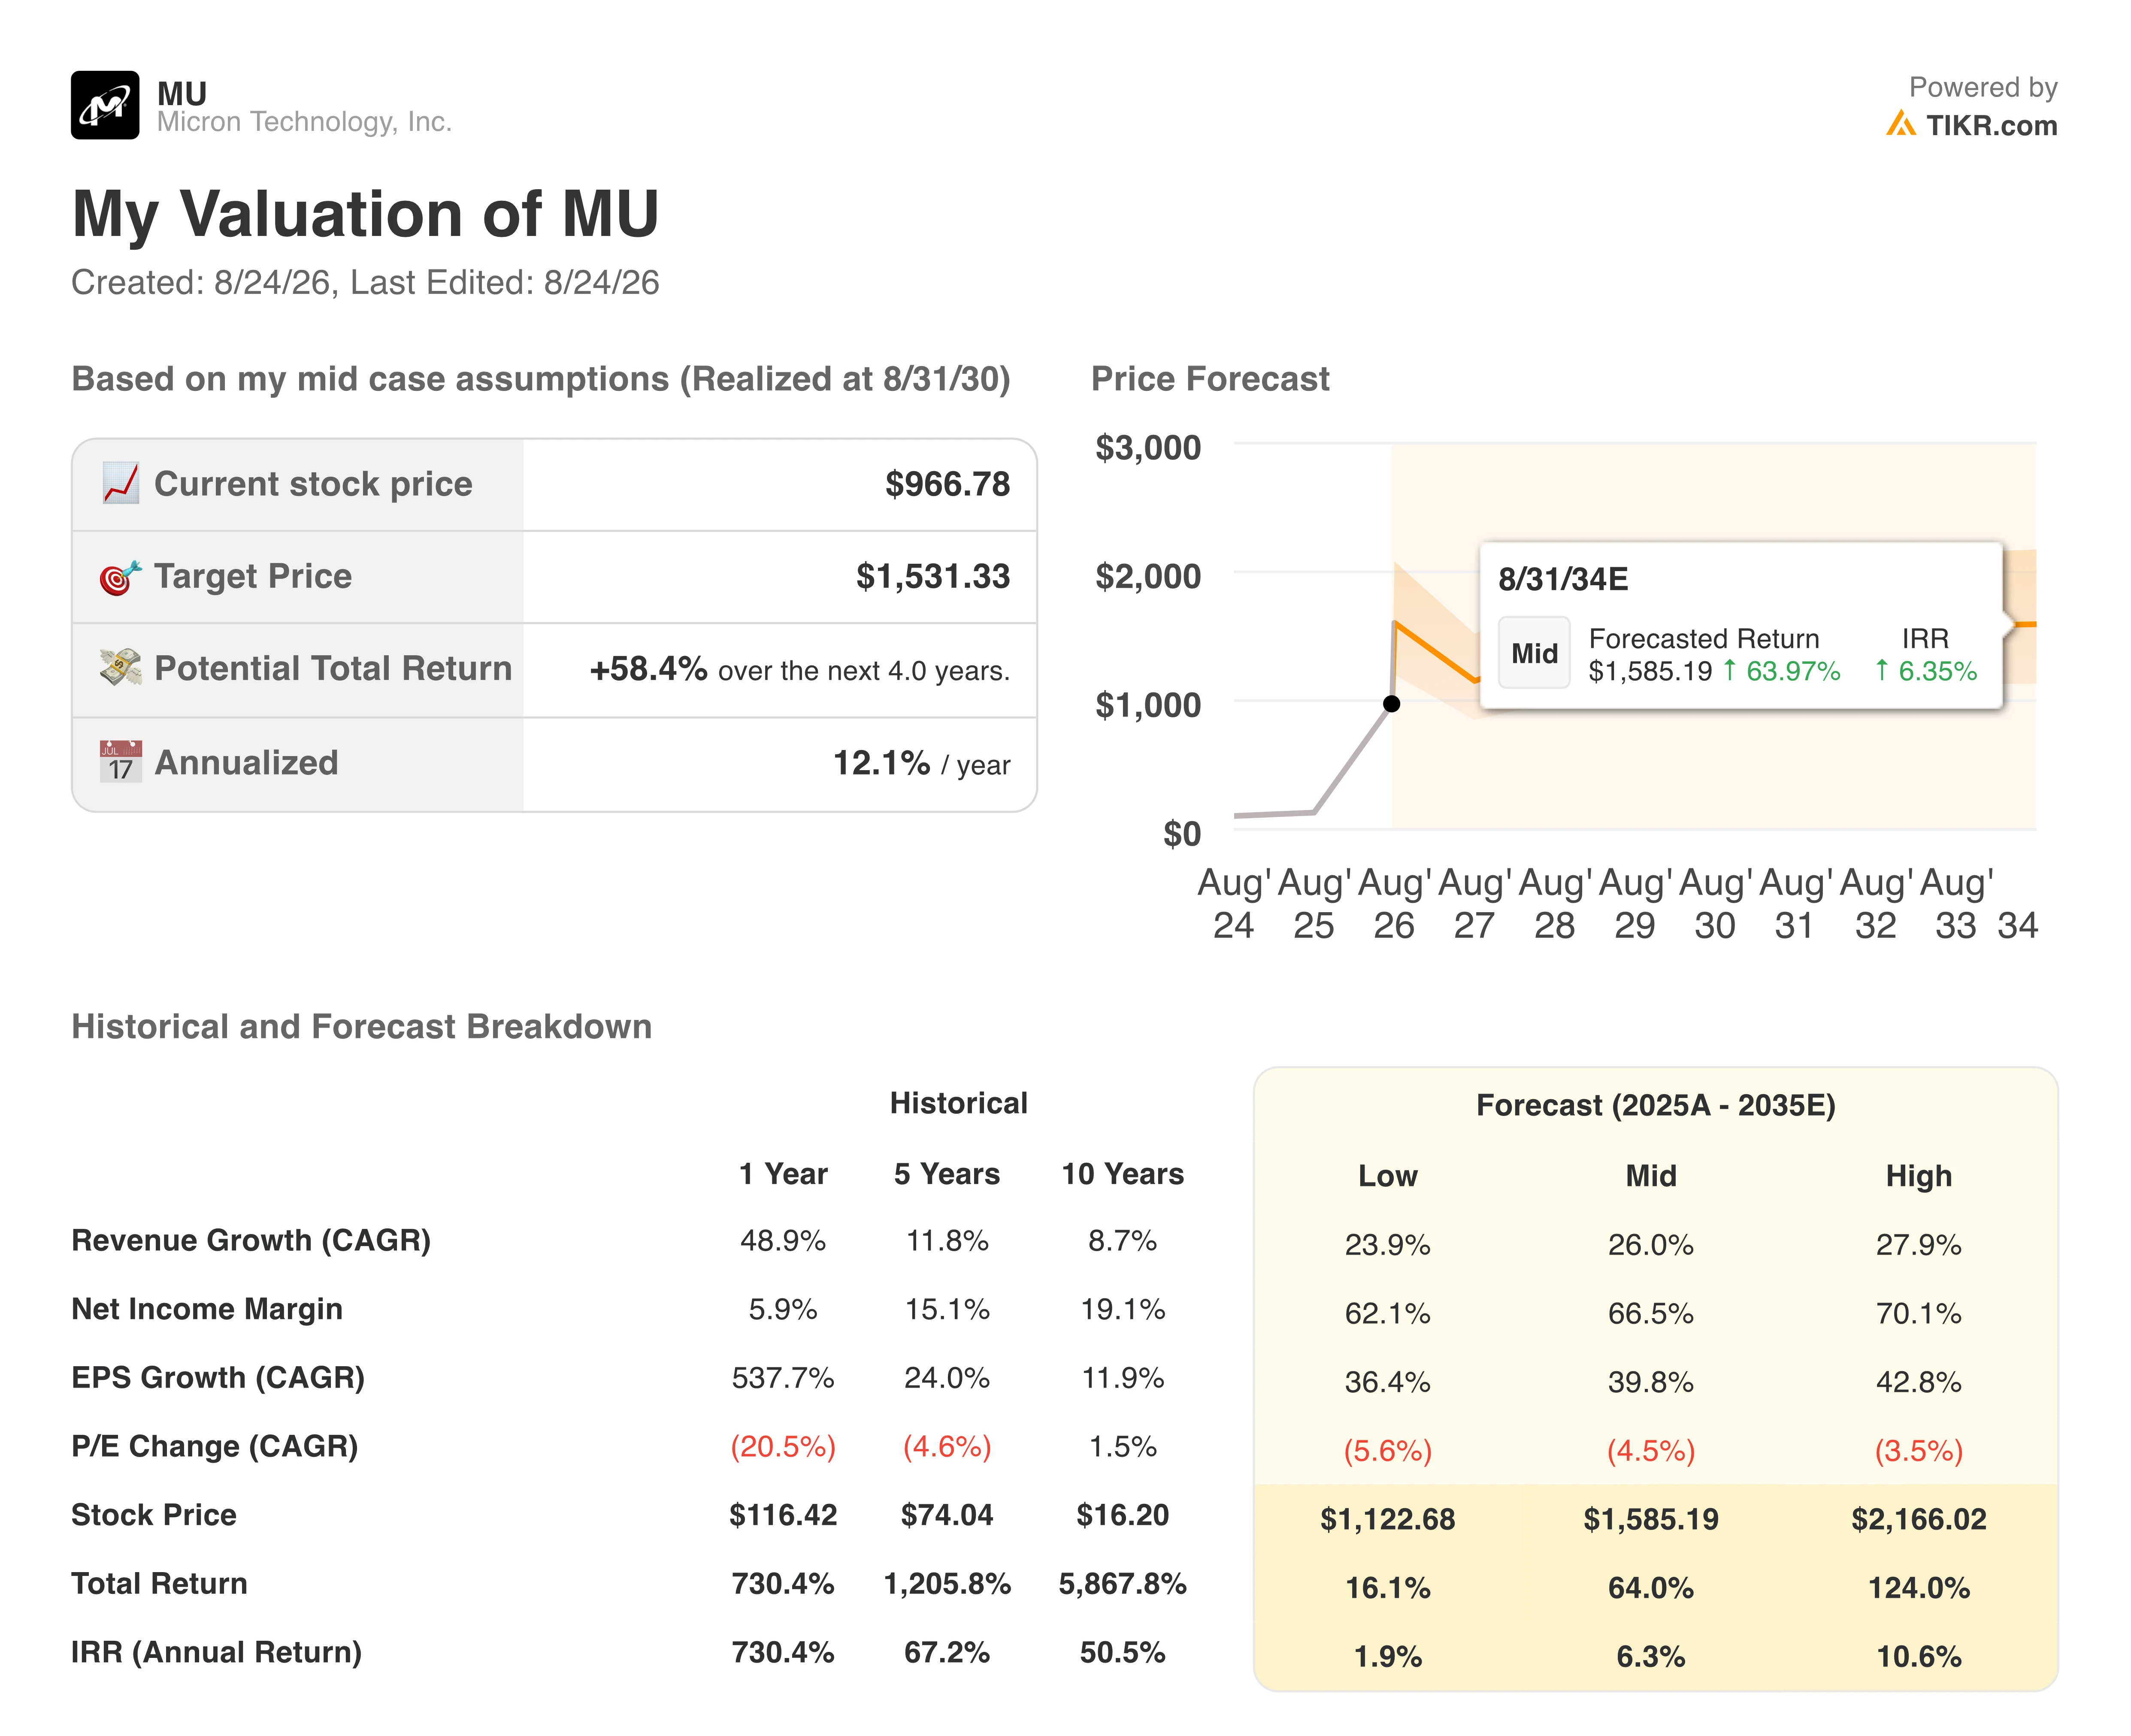Screen dimensions: 2131x1736
Task: Click the Price Forecast heading
Action: pyautogui.click(x=1210, y=379)
